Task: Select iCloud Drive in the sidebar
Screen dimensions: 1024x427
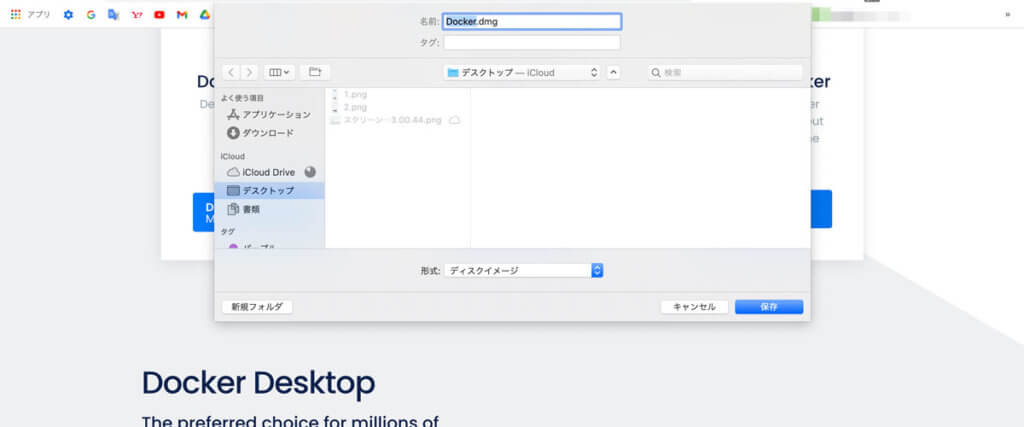Action: click(x=267, y=172)
